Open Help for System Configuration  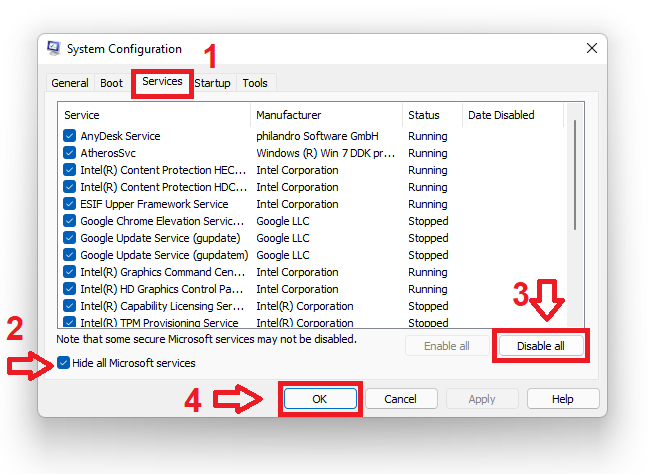click(x=562, y=399)
